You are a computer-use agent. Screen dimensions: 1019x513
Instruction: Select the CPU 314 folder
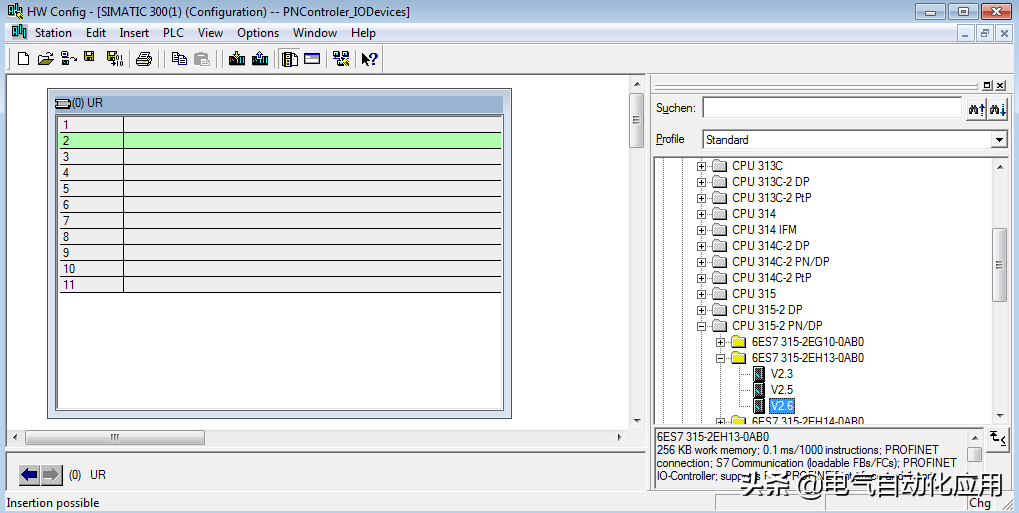(754, 214)
